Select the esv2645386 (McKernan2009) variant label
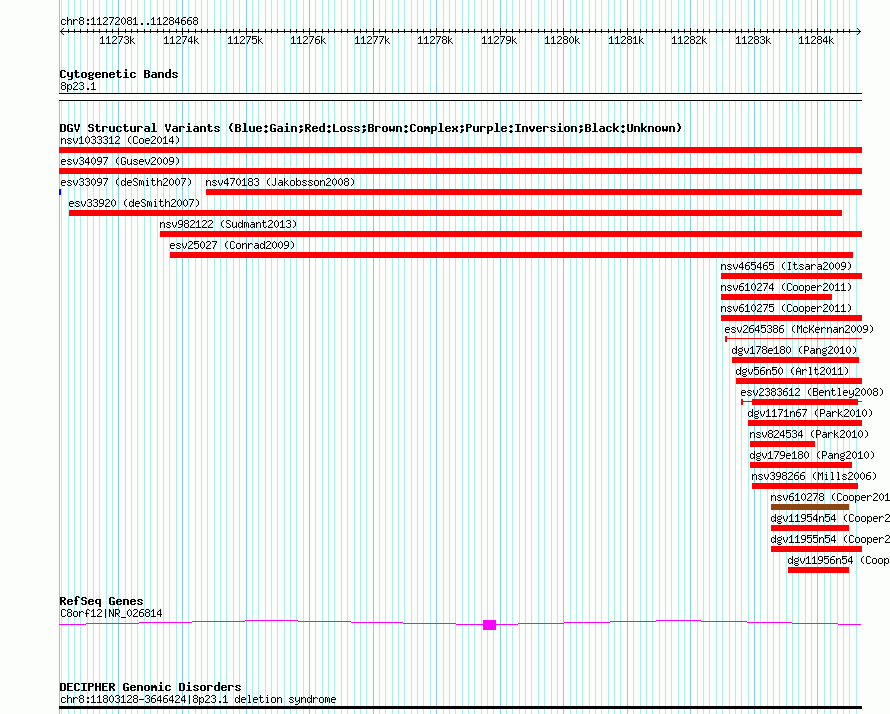The height and width of the screenshot is (714, 890). pos(798,329)
